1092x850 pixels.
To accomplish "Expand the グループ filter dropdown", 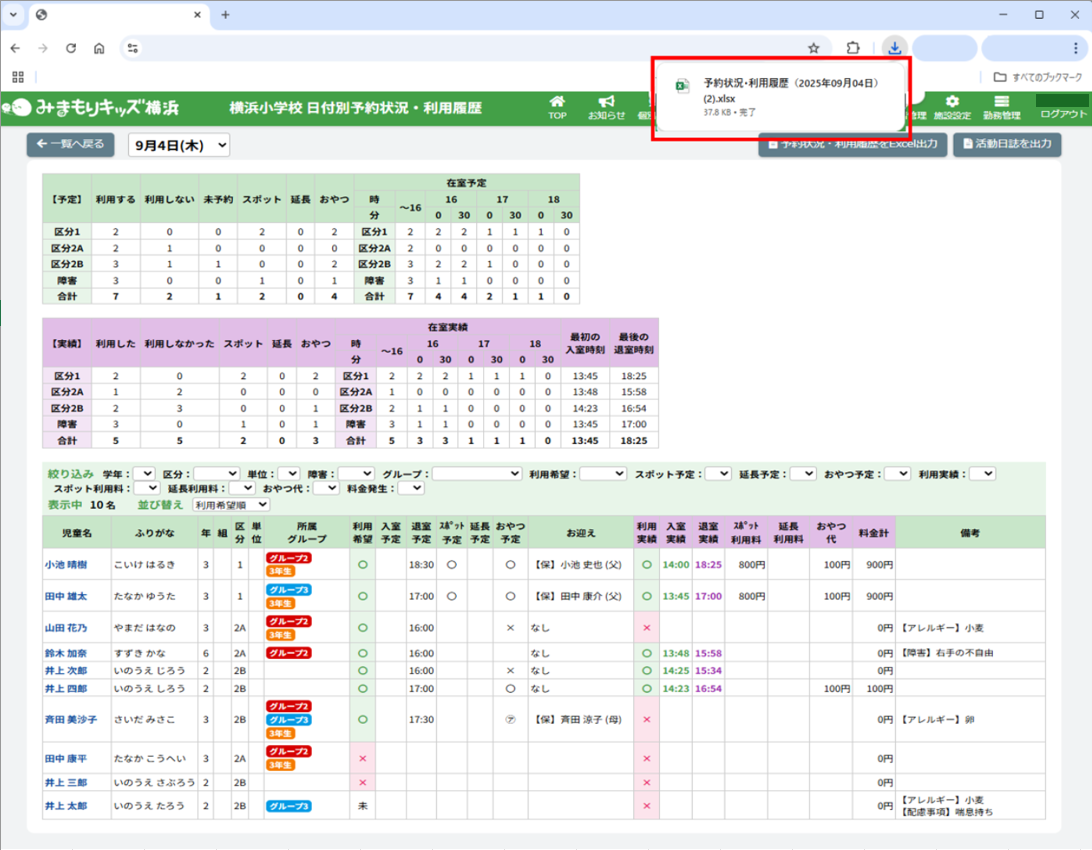I will (477, 473).
